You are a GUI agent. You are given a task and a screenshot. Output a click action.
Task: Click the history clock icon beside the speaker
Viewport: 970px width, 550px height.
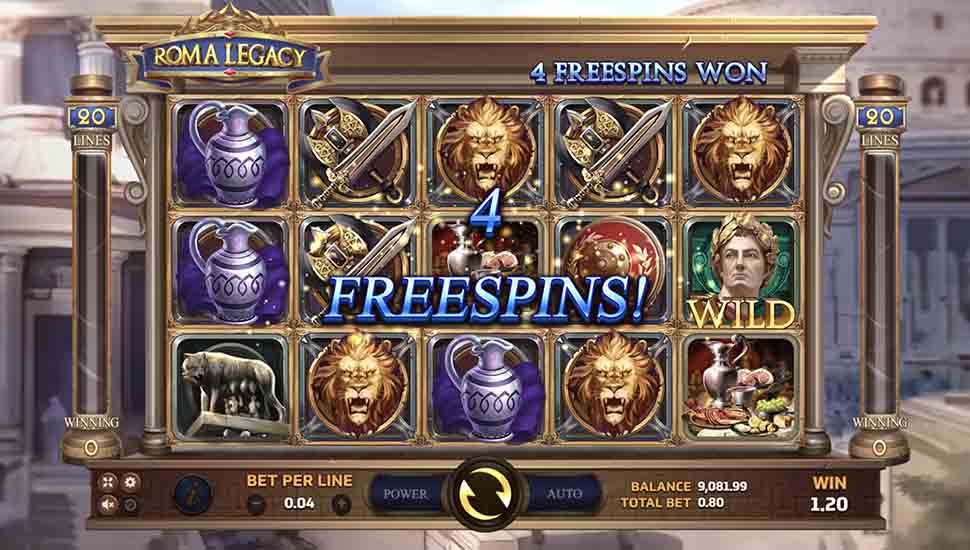click(x=131, y=505)
